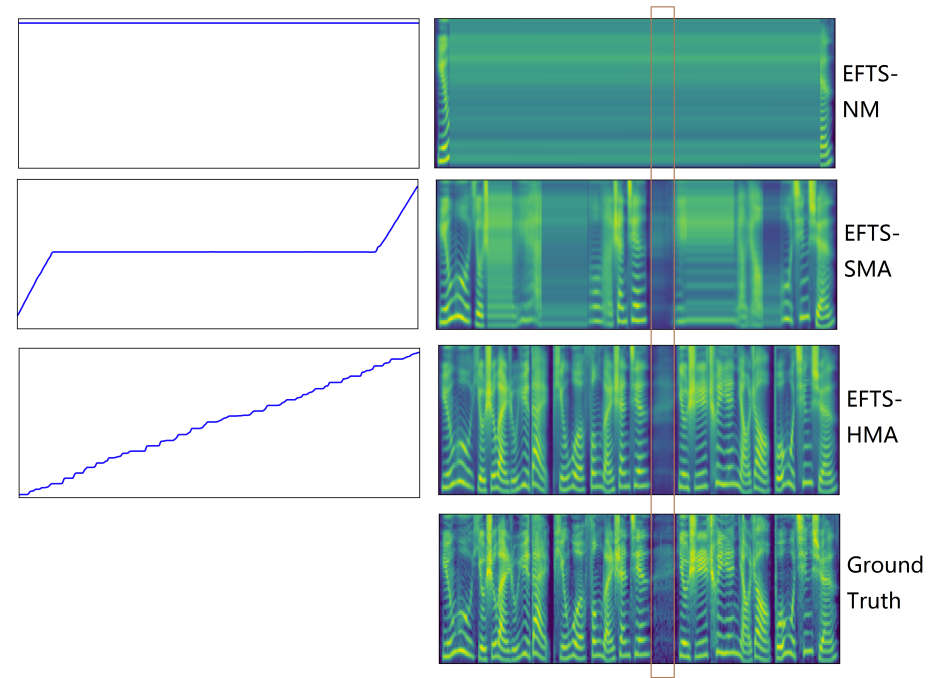Screen dimensions: 946x678
Task: Select the EFTS-SMA spectrogram image
Action: coord(636,255)
